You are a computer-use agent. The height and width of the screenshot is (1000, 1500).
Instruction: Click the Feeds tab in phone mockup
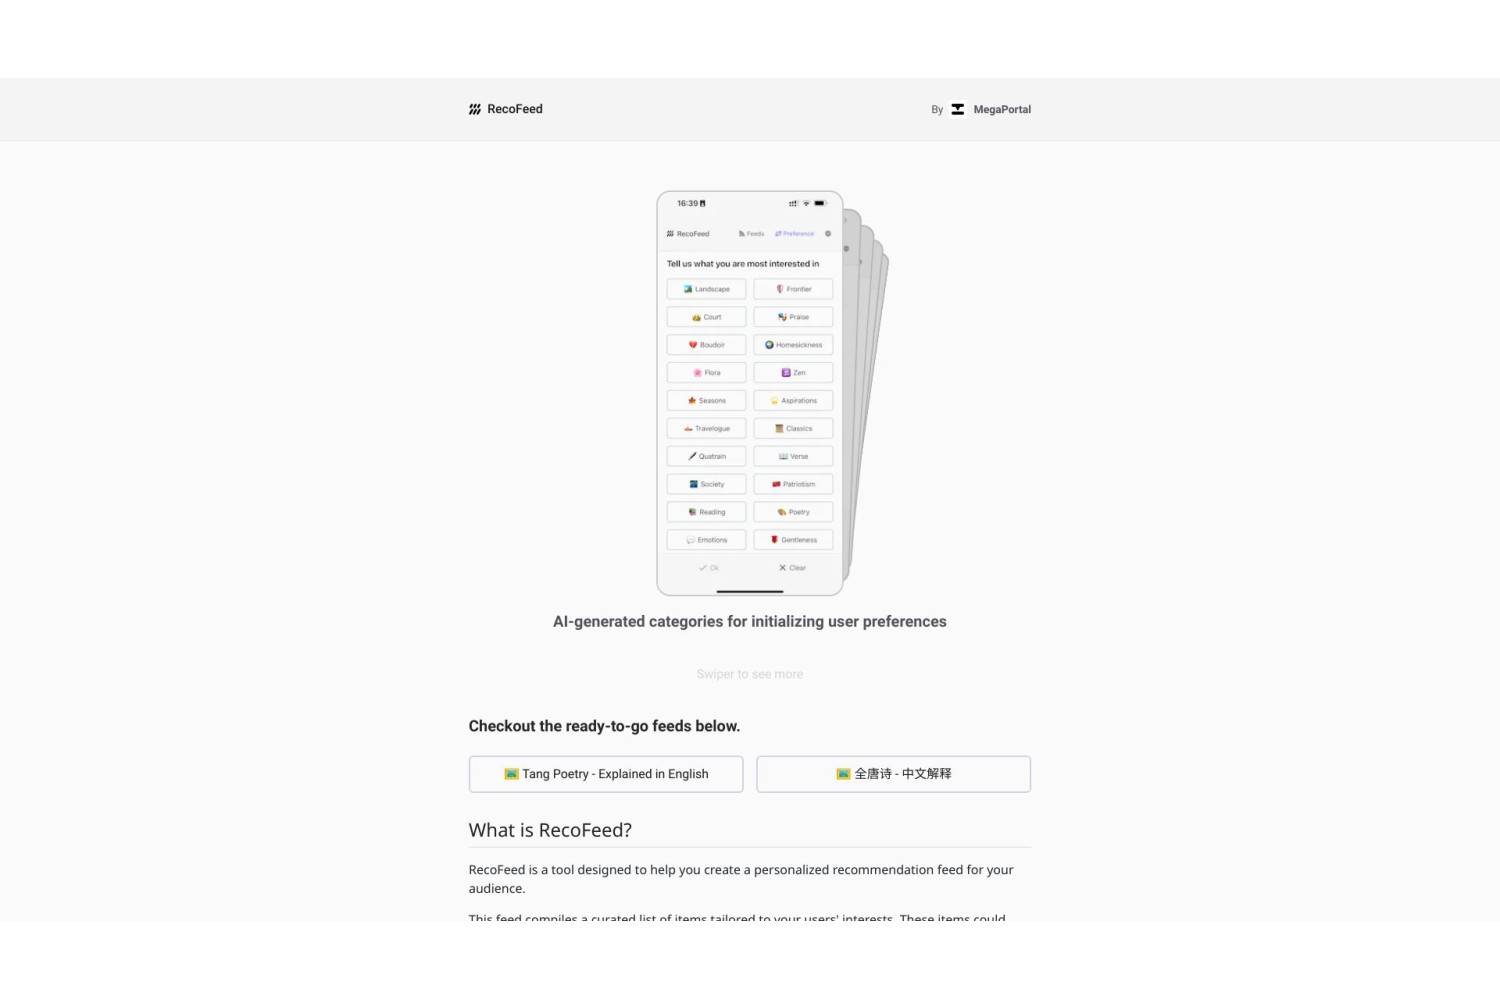pyautogui.click(x=751, y=234)
